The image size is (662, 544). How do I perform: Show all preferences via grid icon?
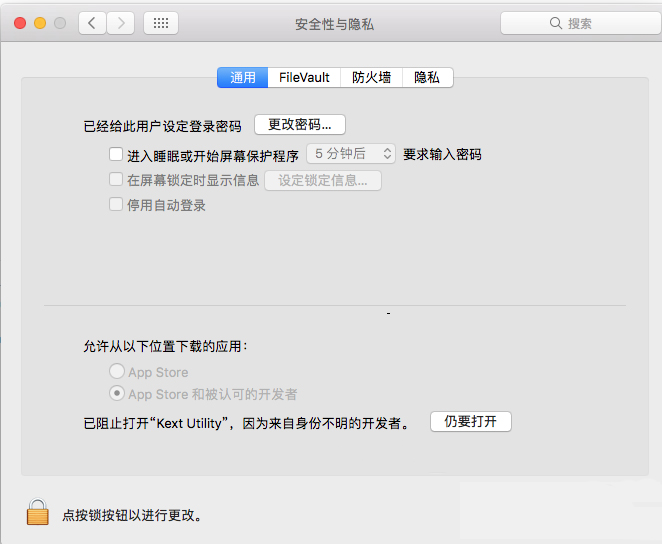click(161, 23)
